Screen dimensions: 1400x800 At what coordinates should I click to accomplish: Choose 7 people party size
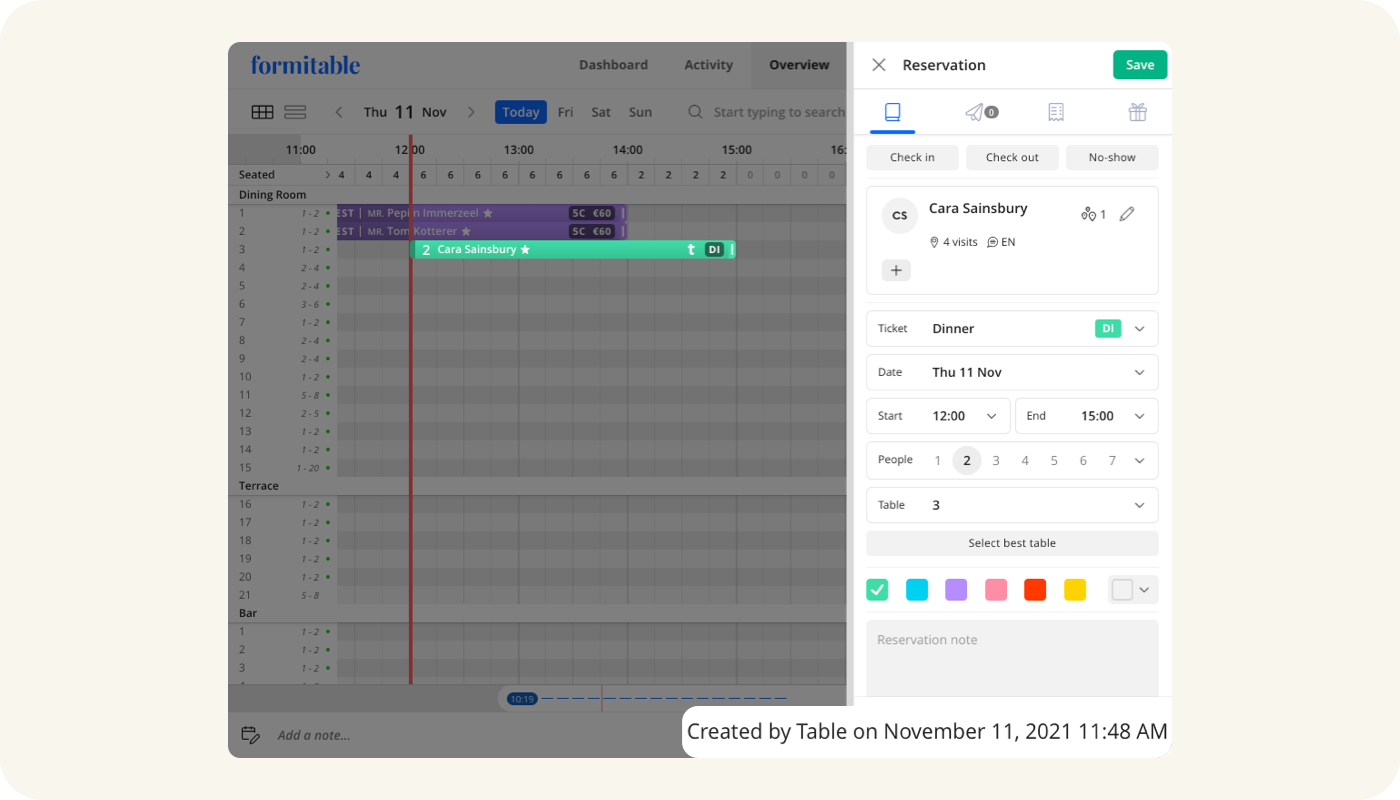click(1112, 460)
